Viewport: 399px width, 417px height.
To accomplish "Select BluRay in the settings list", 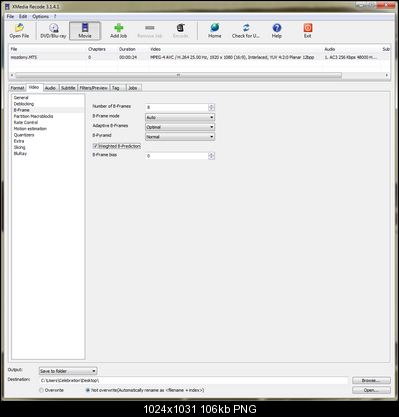I will 20,154.
